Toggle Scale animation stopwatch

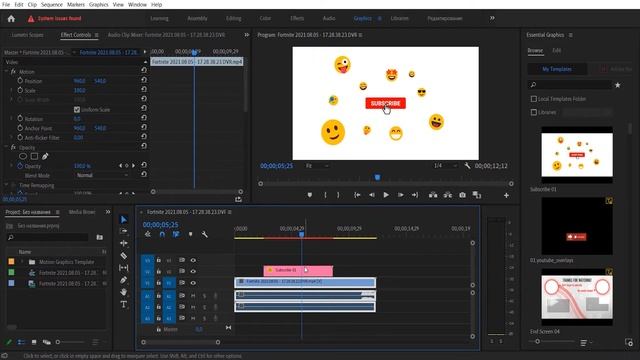click(20, 90)
